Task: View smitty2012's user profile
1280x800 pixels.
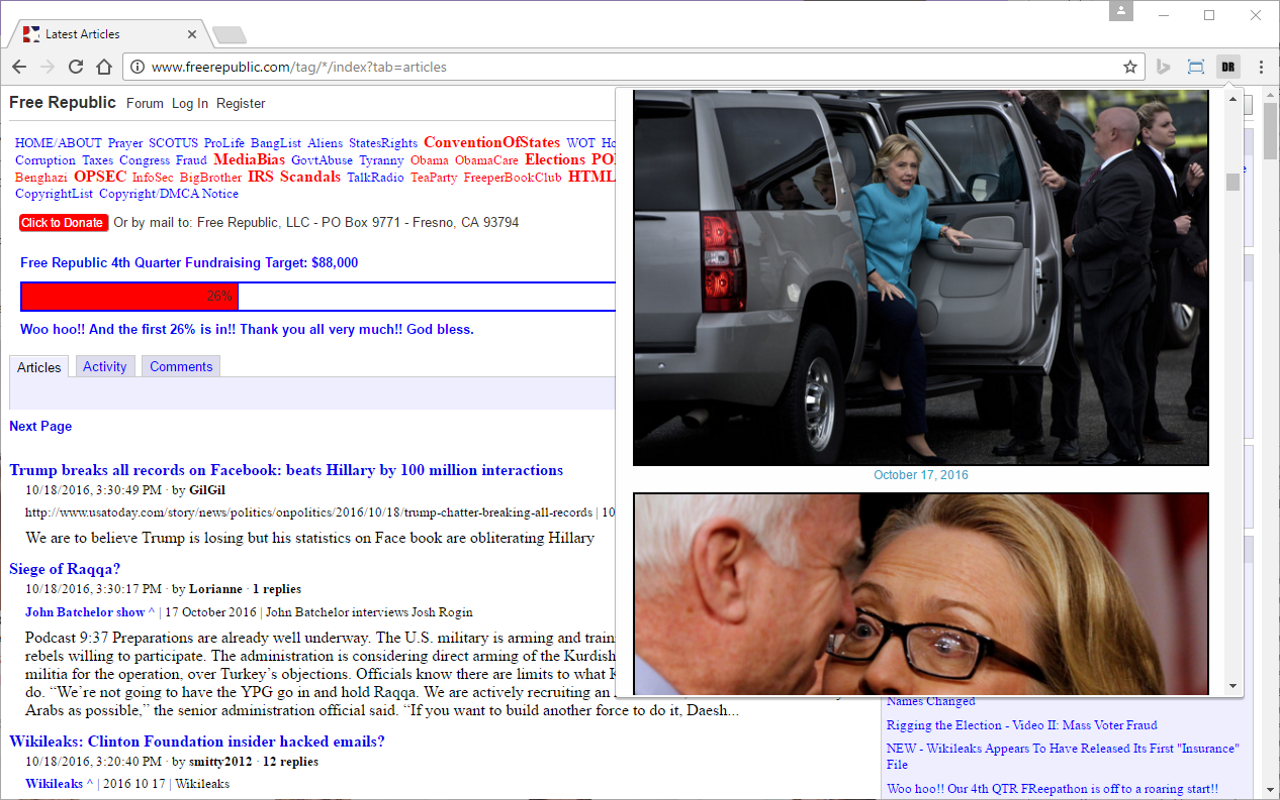Action: pyautogui.click(x=220, y=761)
